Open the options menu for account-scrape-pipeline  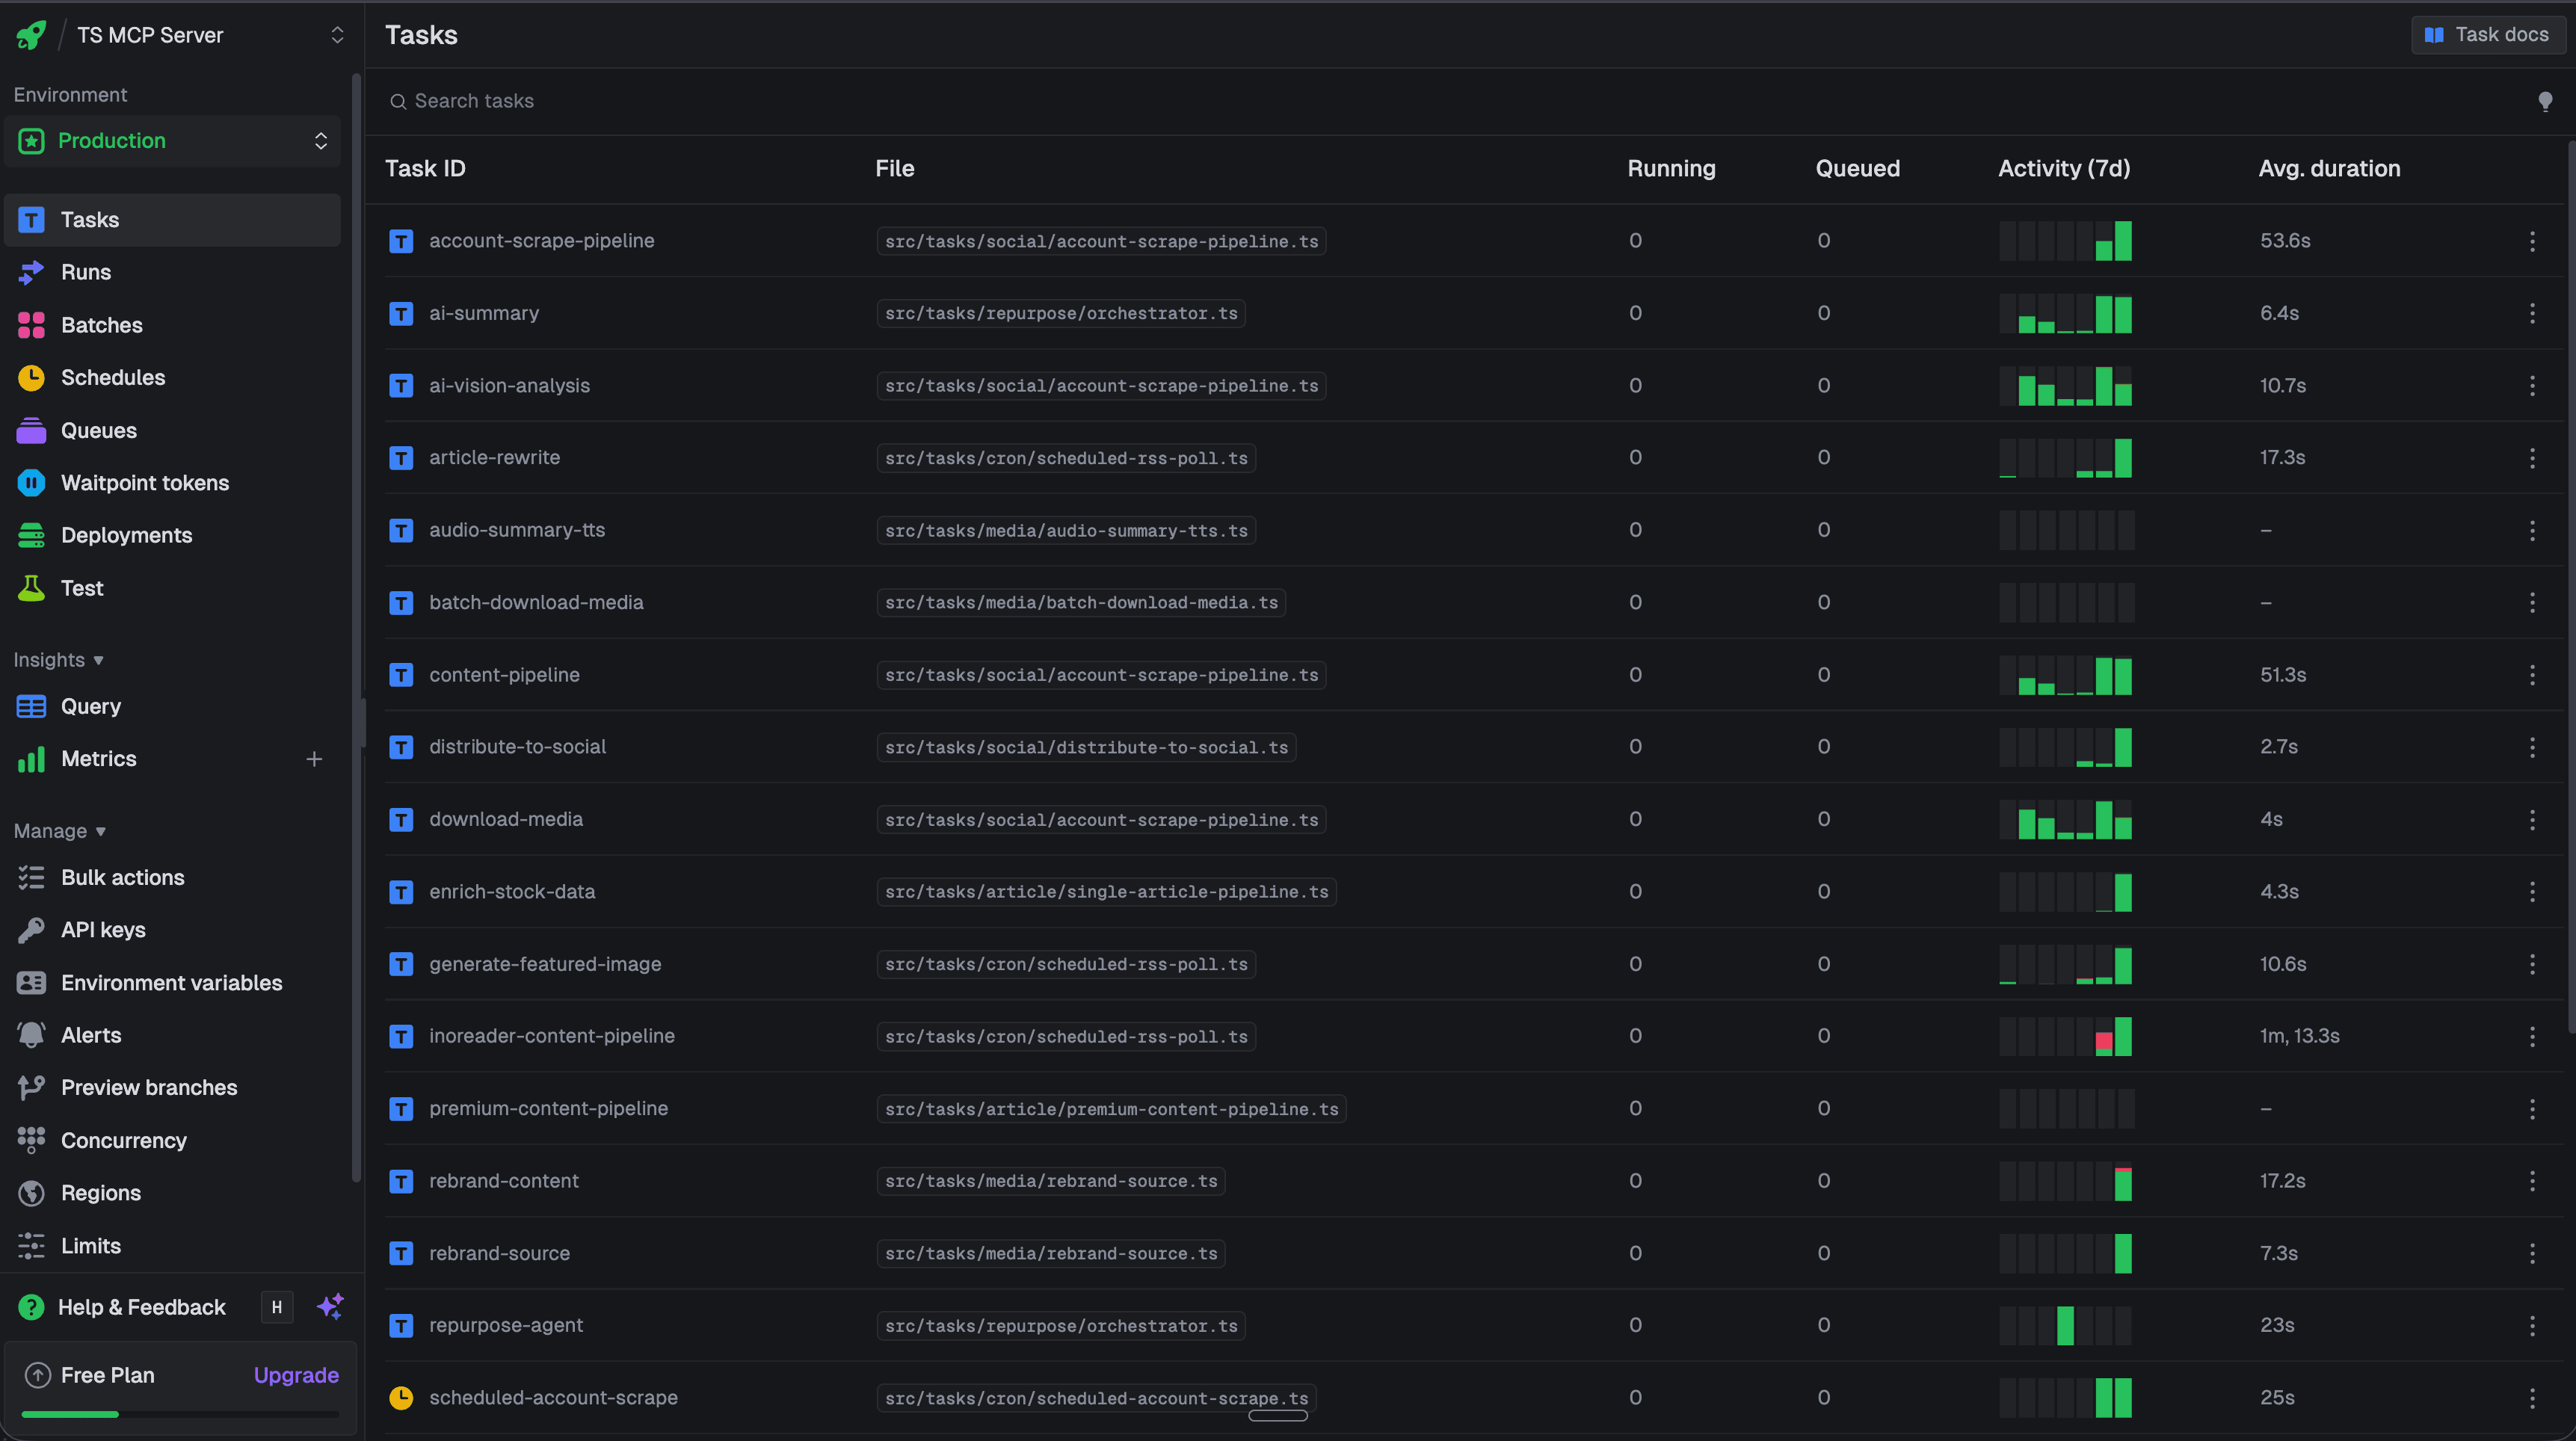2531,240
